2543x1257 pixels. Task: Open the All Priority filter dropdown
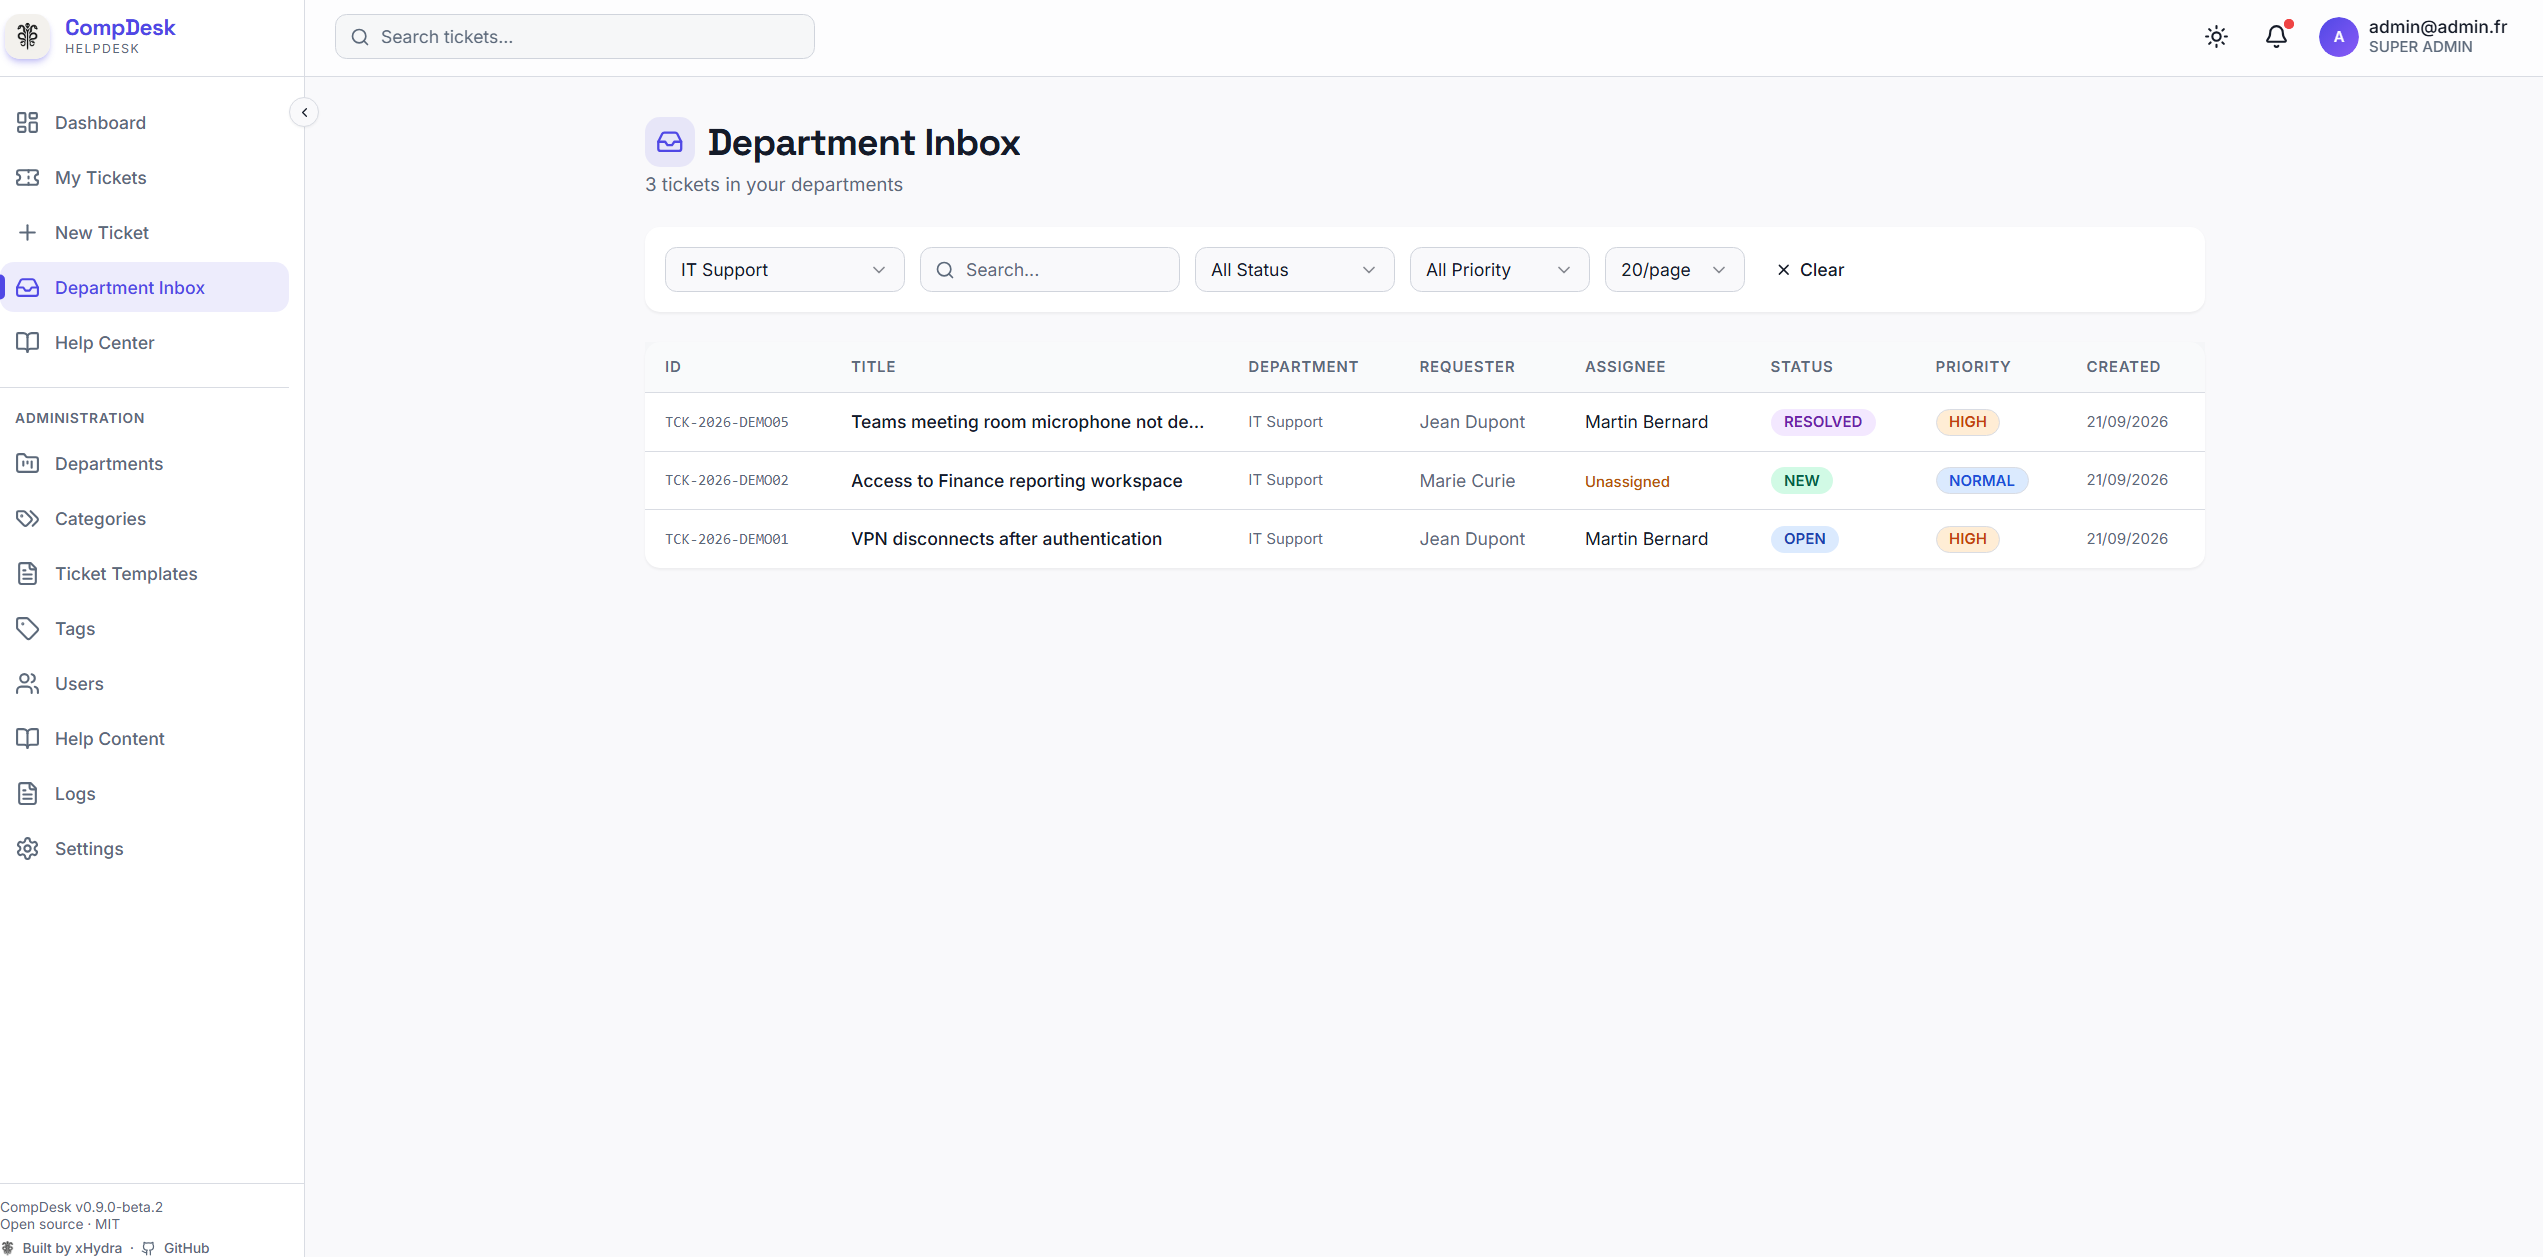(x=1499, y=270)
